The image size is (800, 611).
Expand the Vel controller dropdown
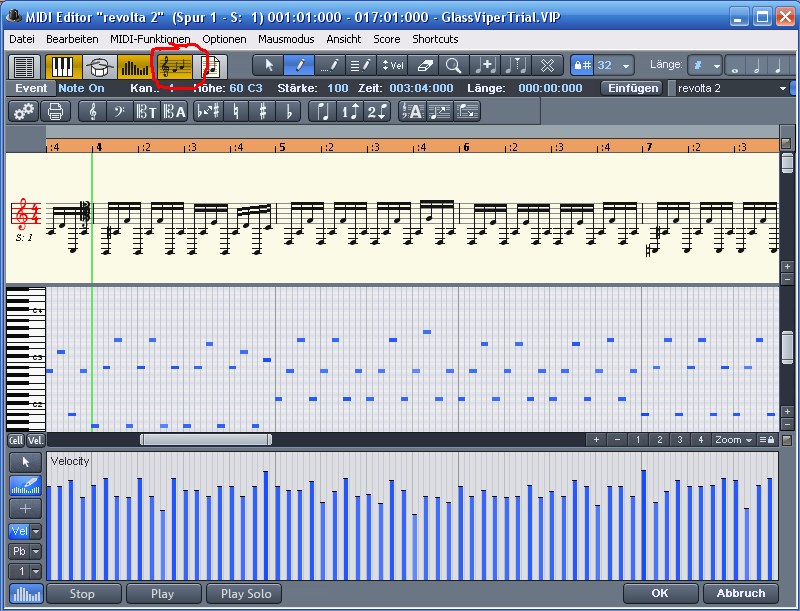click(36, 531)
